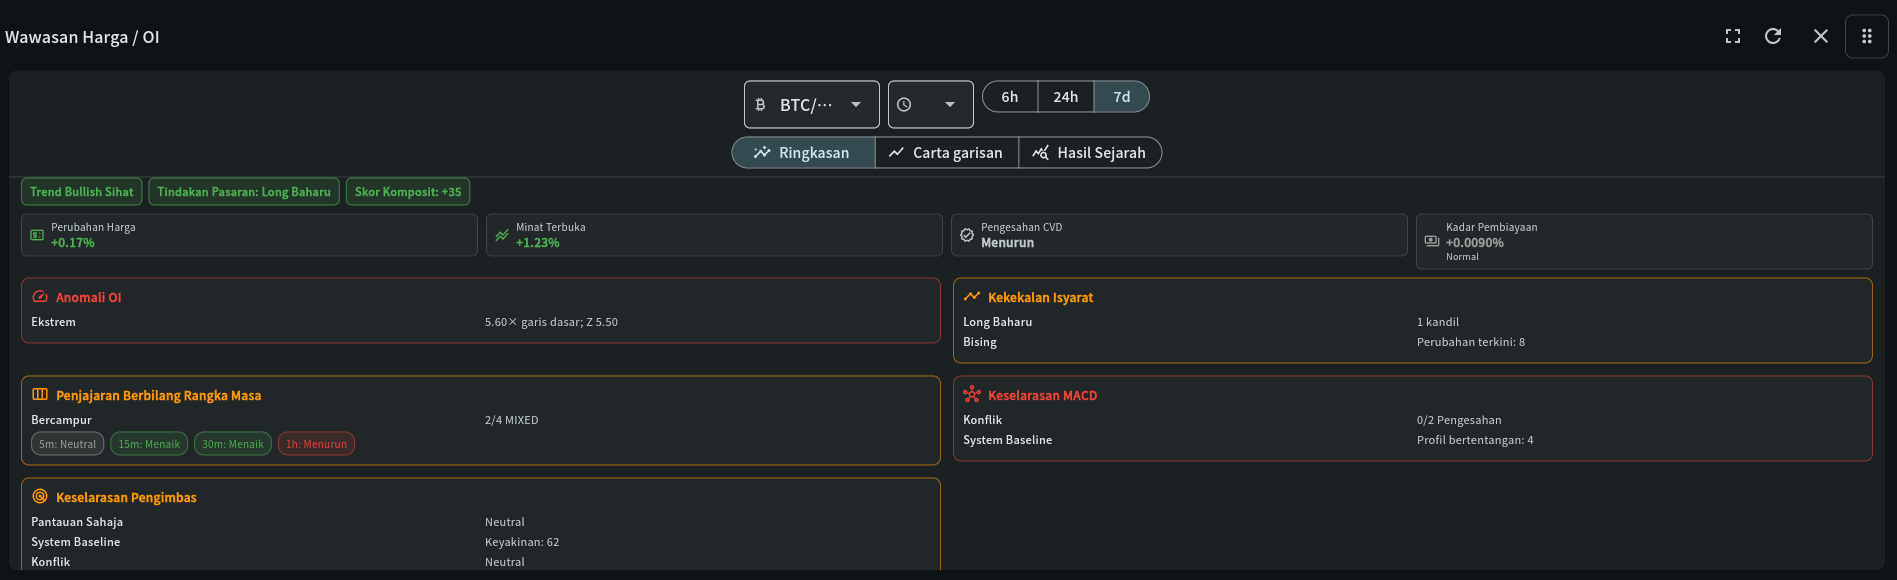Click the Pantauan Sahaja label
The height and width of the screenshot is (580, 1897).
(x=77, y=522)
